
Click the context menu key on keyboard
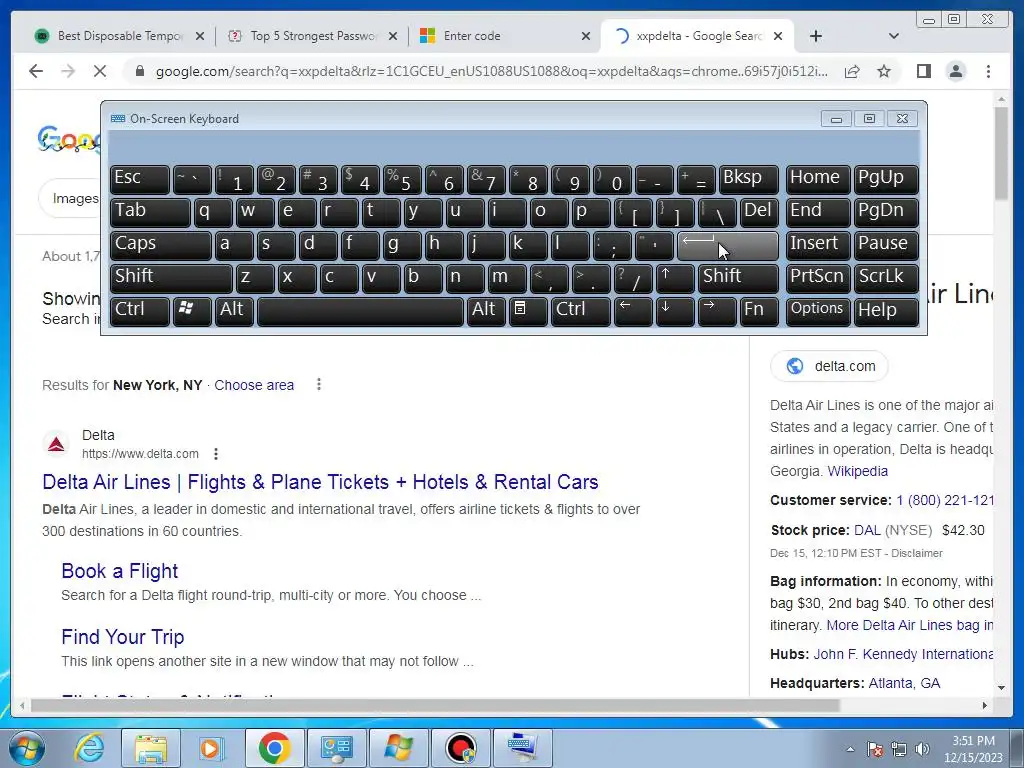click(x=528, y=312)
